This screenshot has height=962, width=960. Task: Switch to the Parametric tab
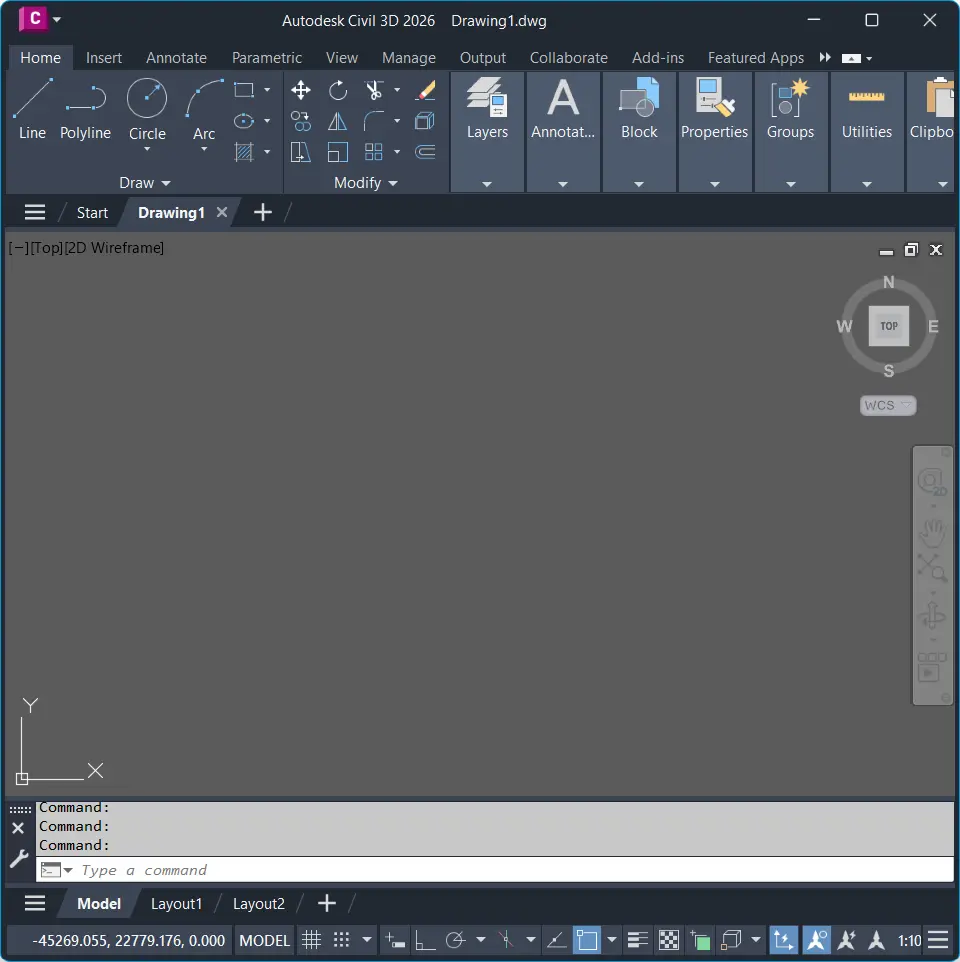point(266,58)
